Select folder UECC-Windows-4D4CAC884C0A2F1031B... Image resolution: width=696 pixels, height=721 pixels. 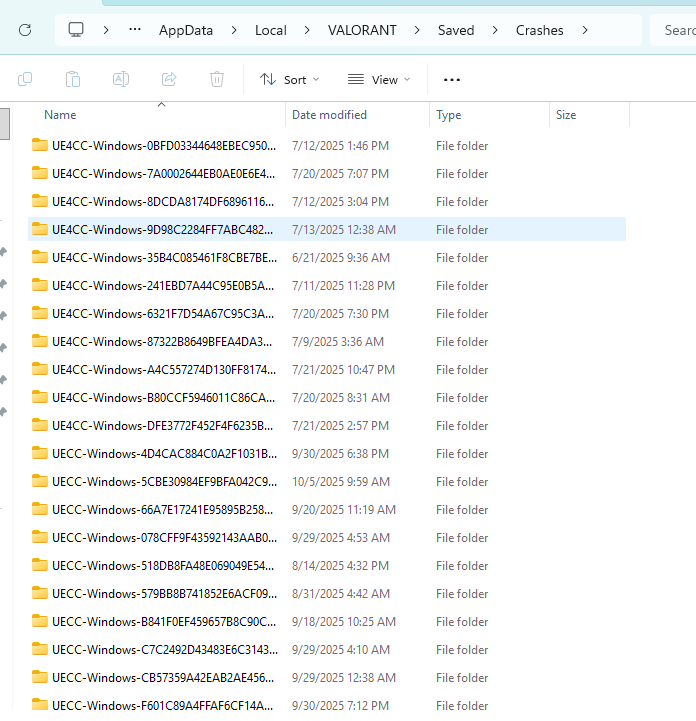pos(327,454)
